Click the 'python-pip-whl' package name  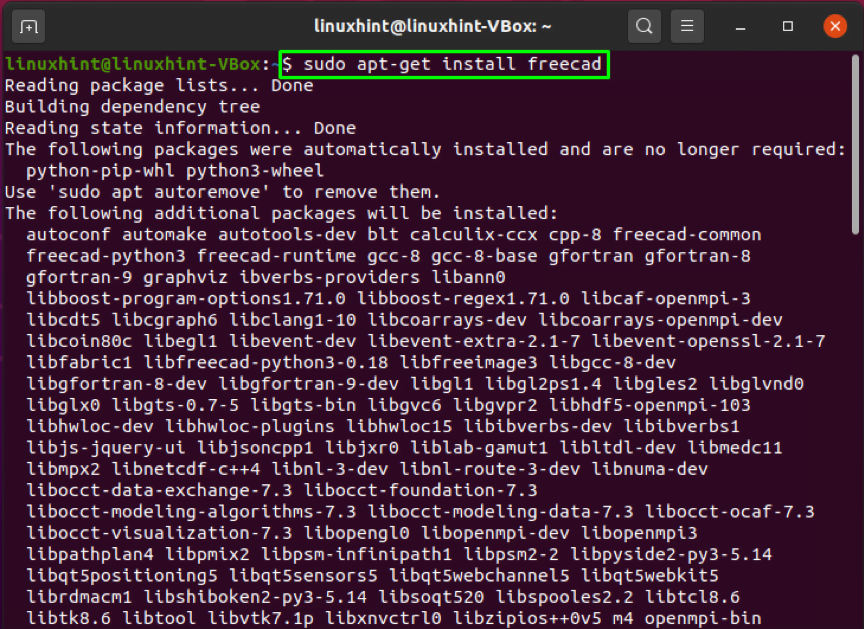click(x=100, y=171)
